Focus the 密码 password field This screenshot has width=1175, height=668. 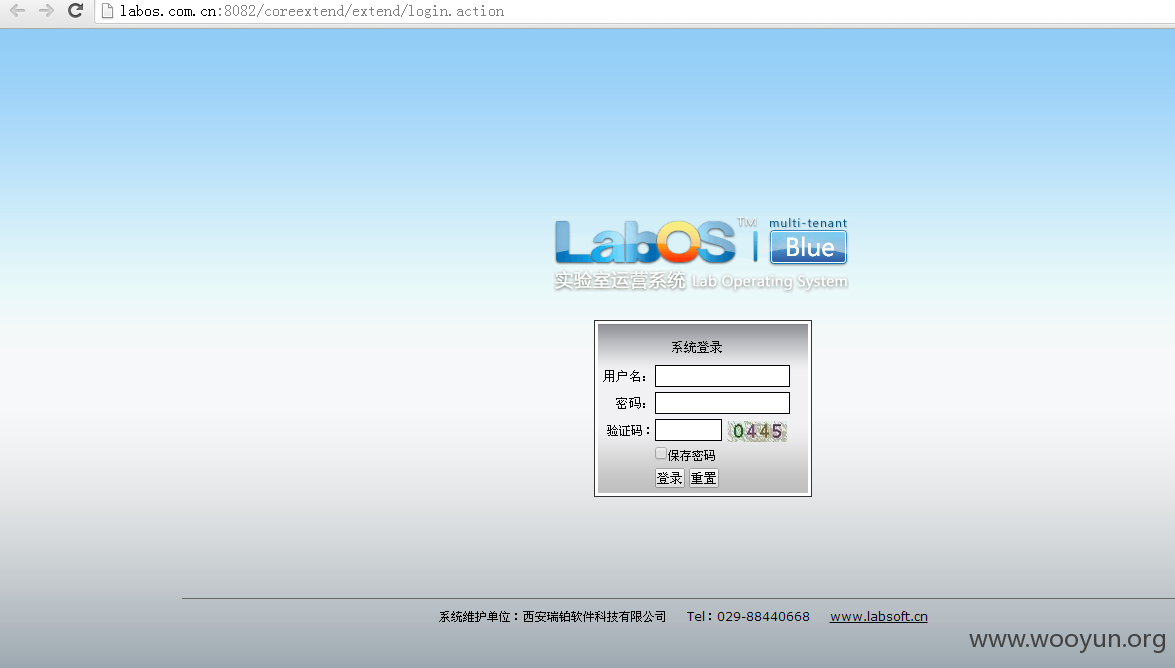[722, 403]
